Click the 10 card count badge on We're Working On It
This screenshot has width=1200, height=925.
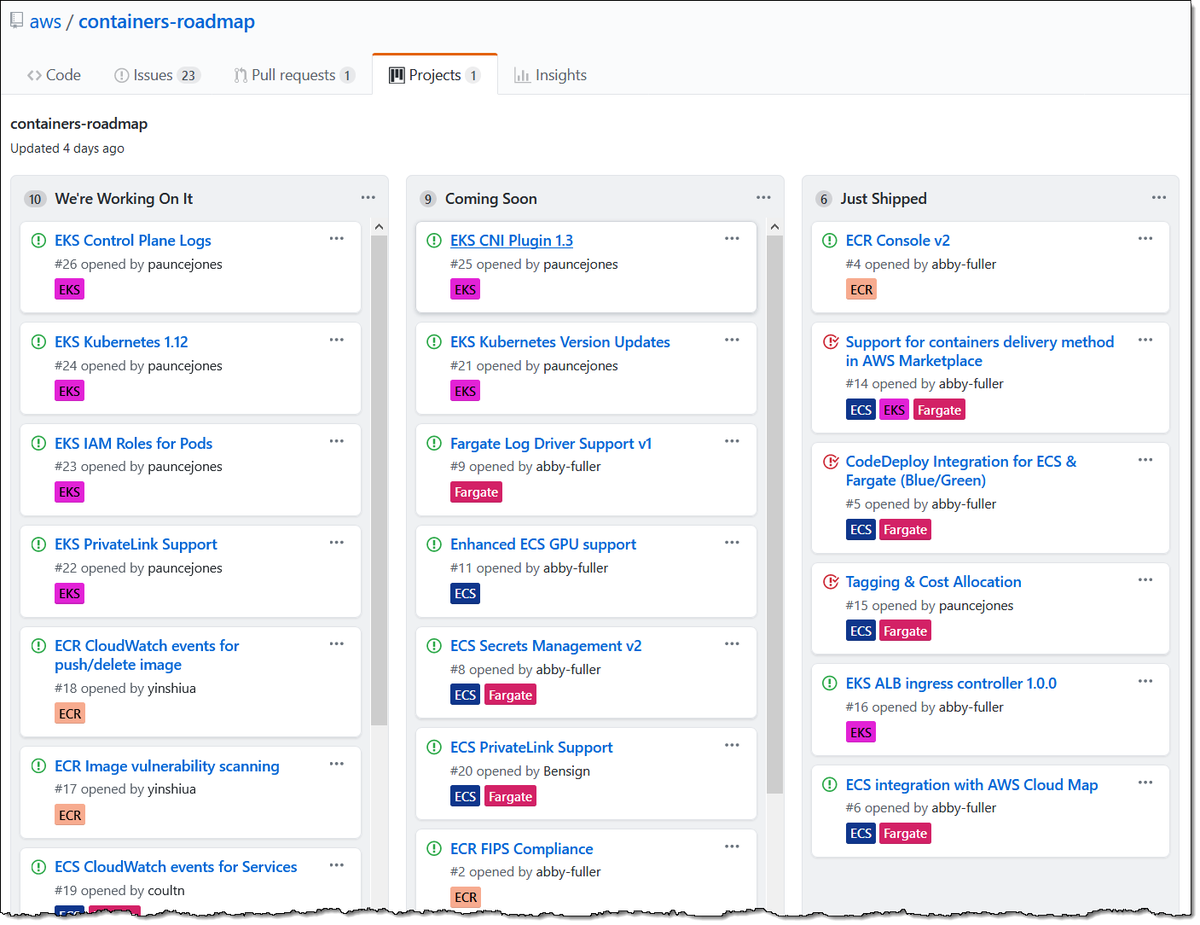(35, 199)
